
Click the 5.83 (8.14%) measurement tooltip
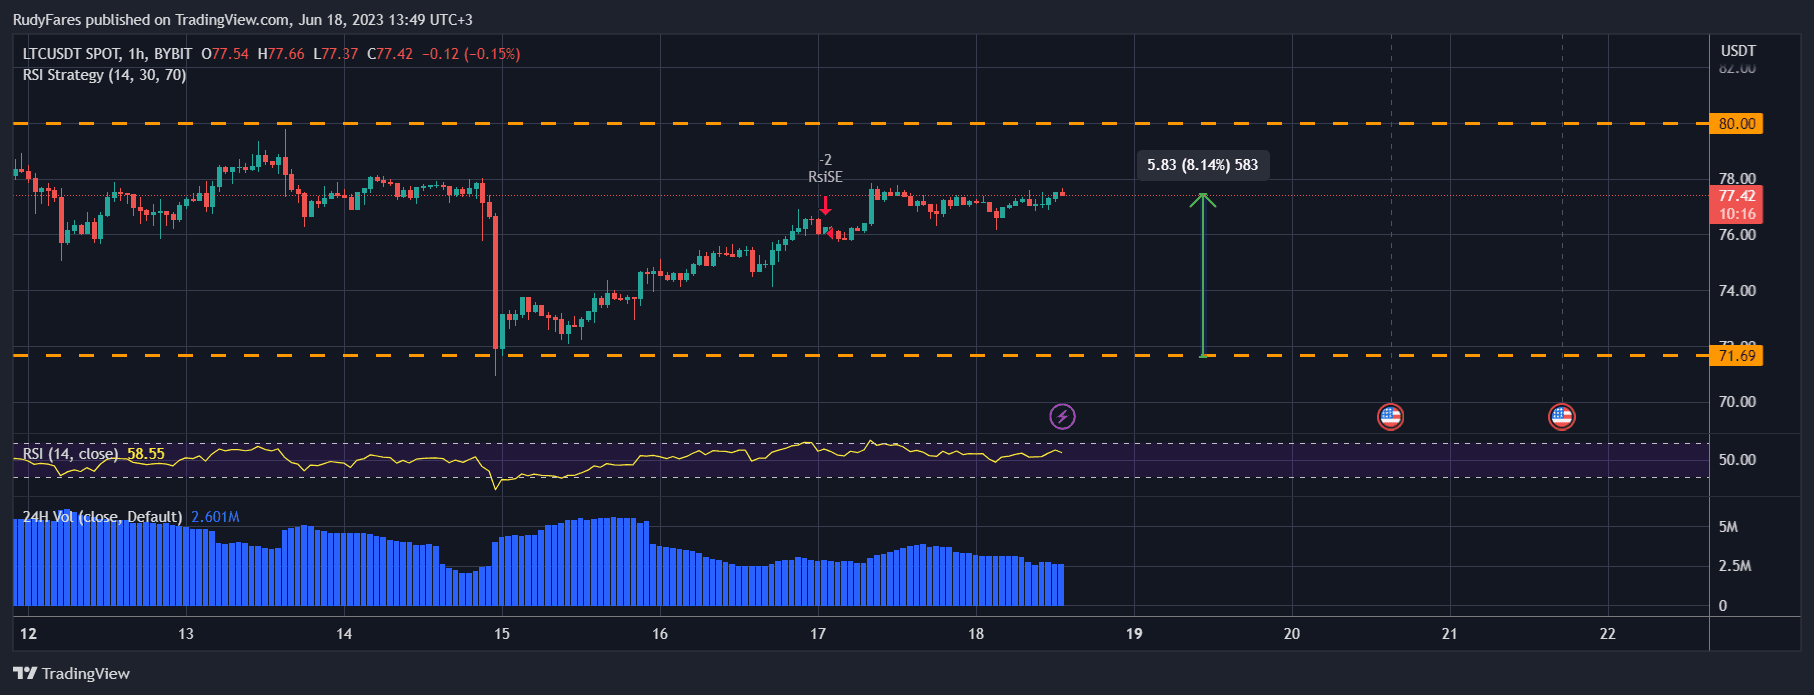(x=1202, y=165)
